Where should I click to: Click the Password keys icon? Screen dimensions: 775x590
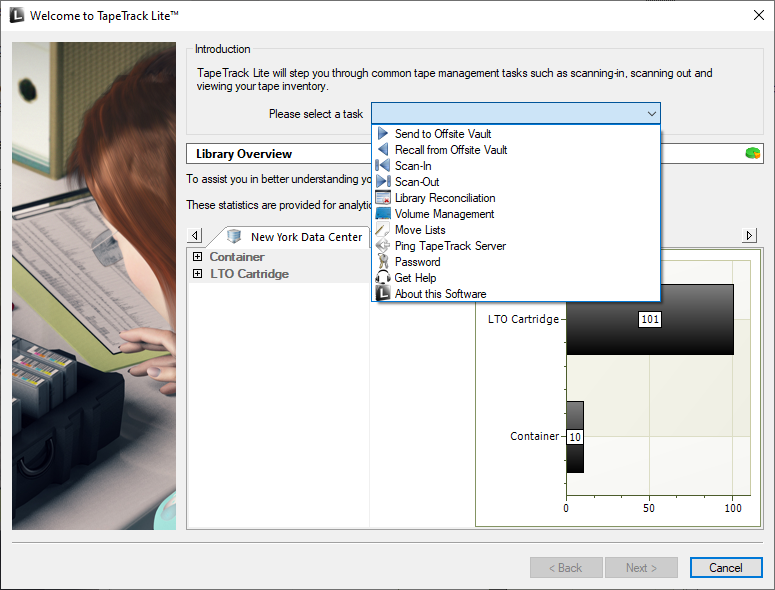(383, 261)
